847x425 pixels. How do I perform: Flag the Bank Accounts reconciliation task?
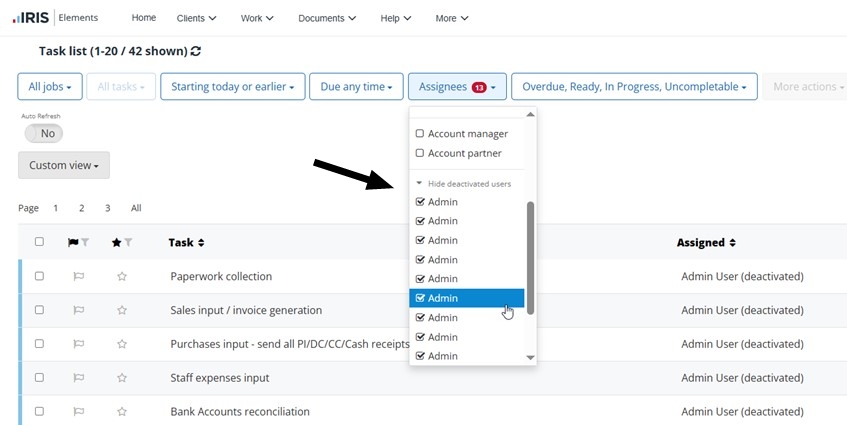pyautogui.click(x=78, y=412)
